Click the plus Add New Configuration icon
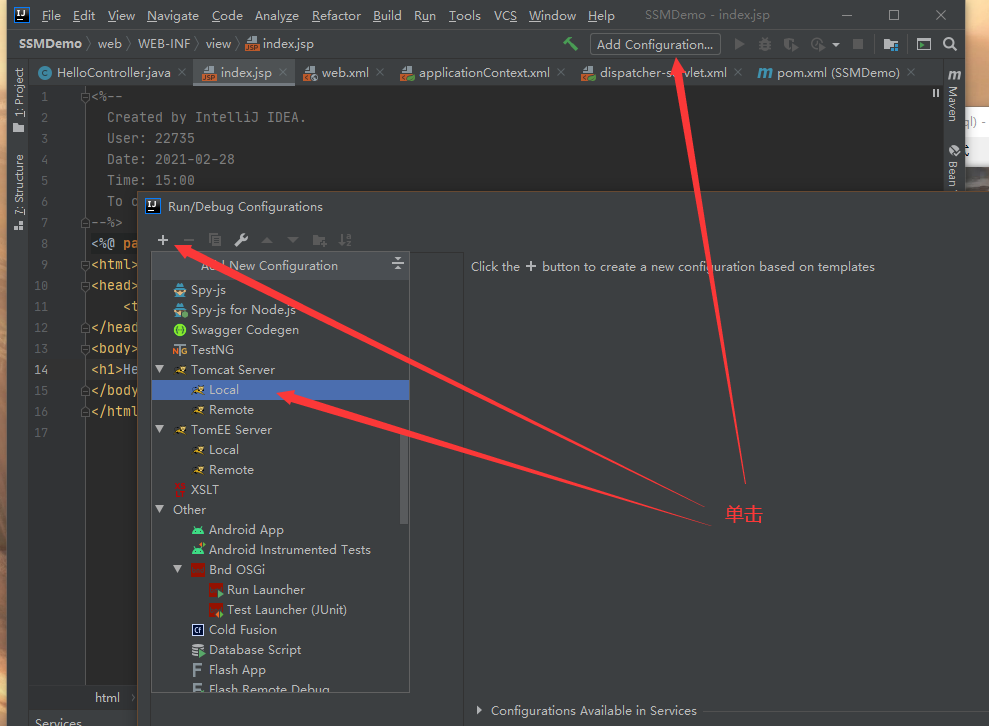This screenshot has height=726, width=989. click(163, 240)
